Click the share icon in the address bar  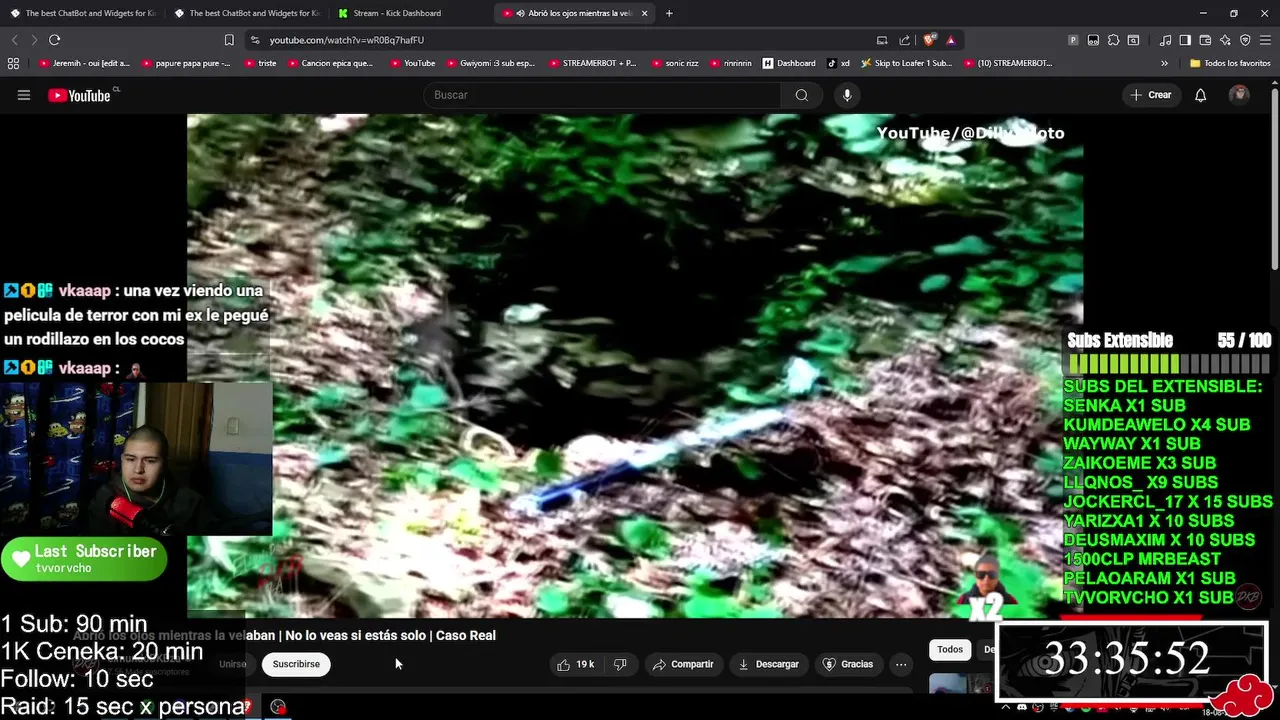[904, 40]
